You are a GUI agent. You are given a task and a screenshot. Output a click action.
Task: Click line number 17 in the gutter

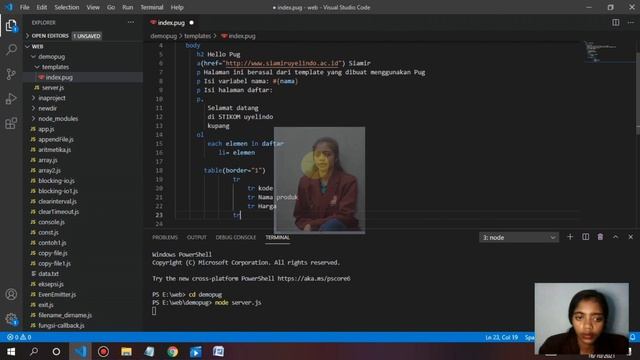point(159,162)
